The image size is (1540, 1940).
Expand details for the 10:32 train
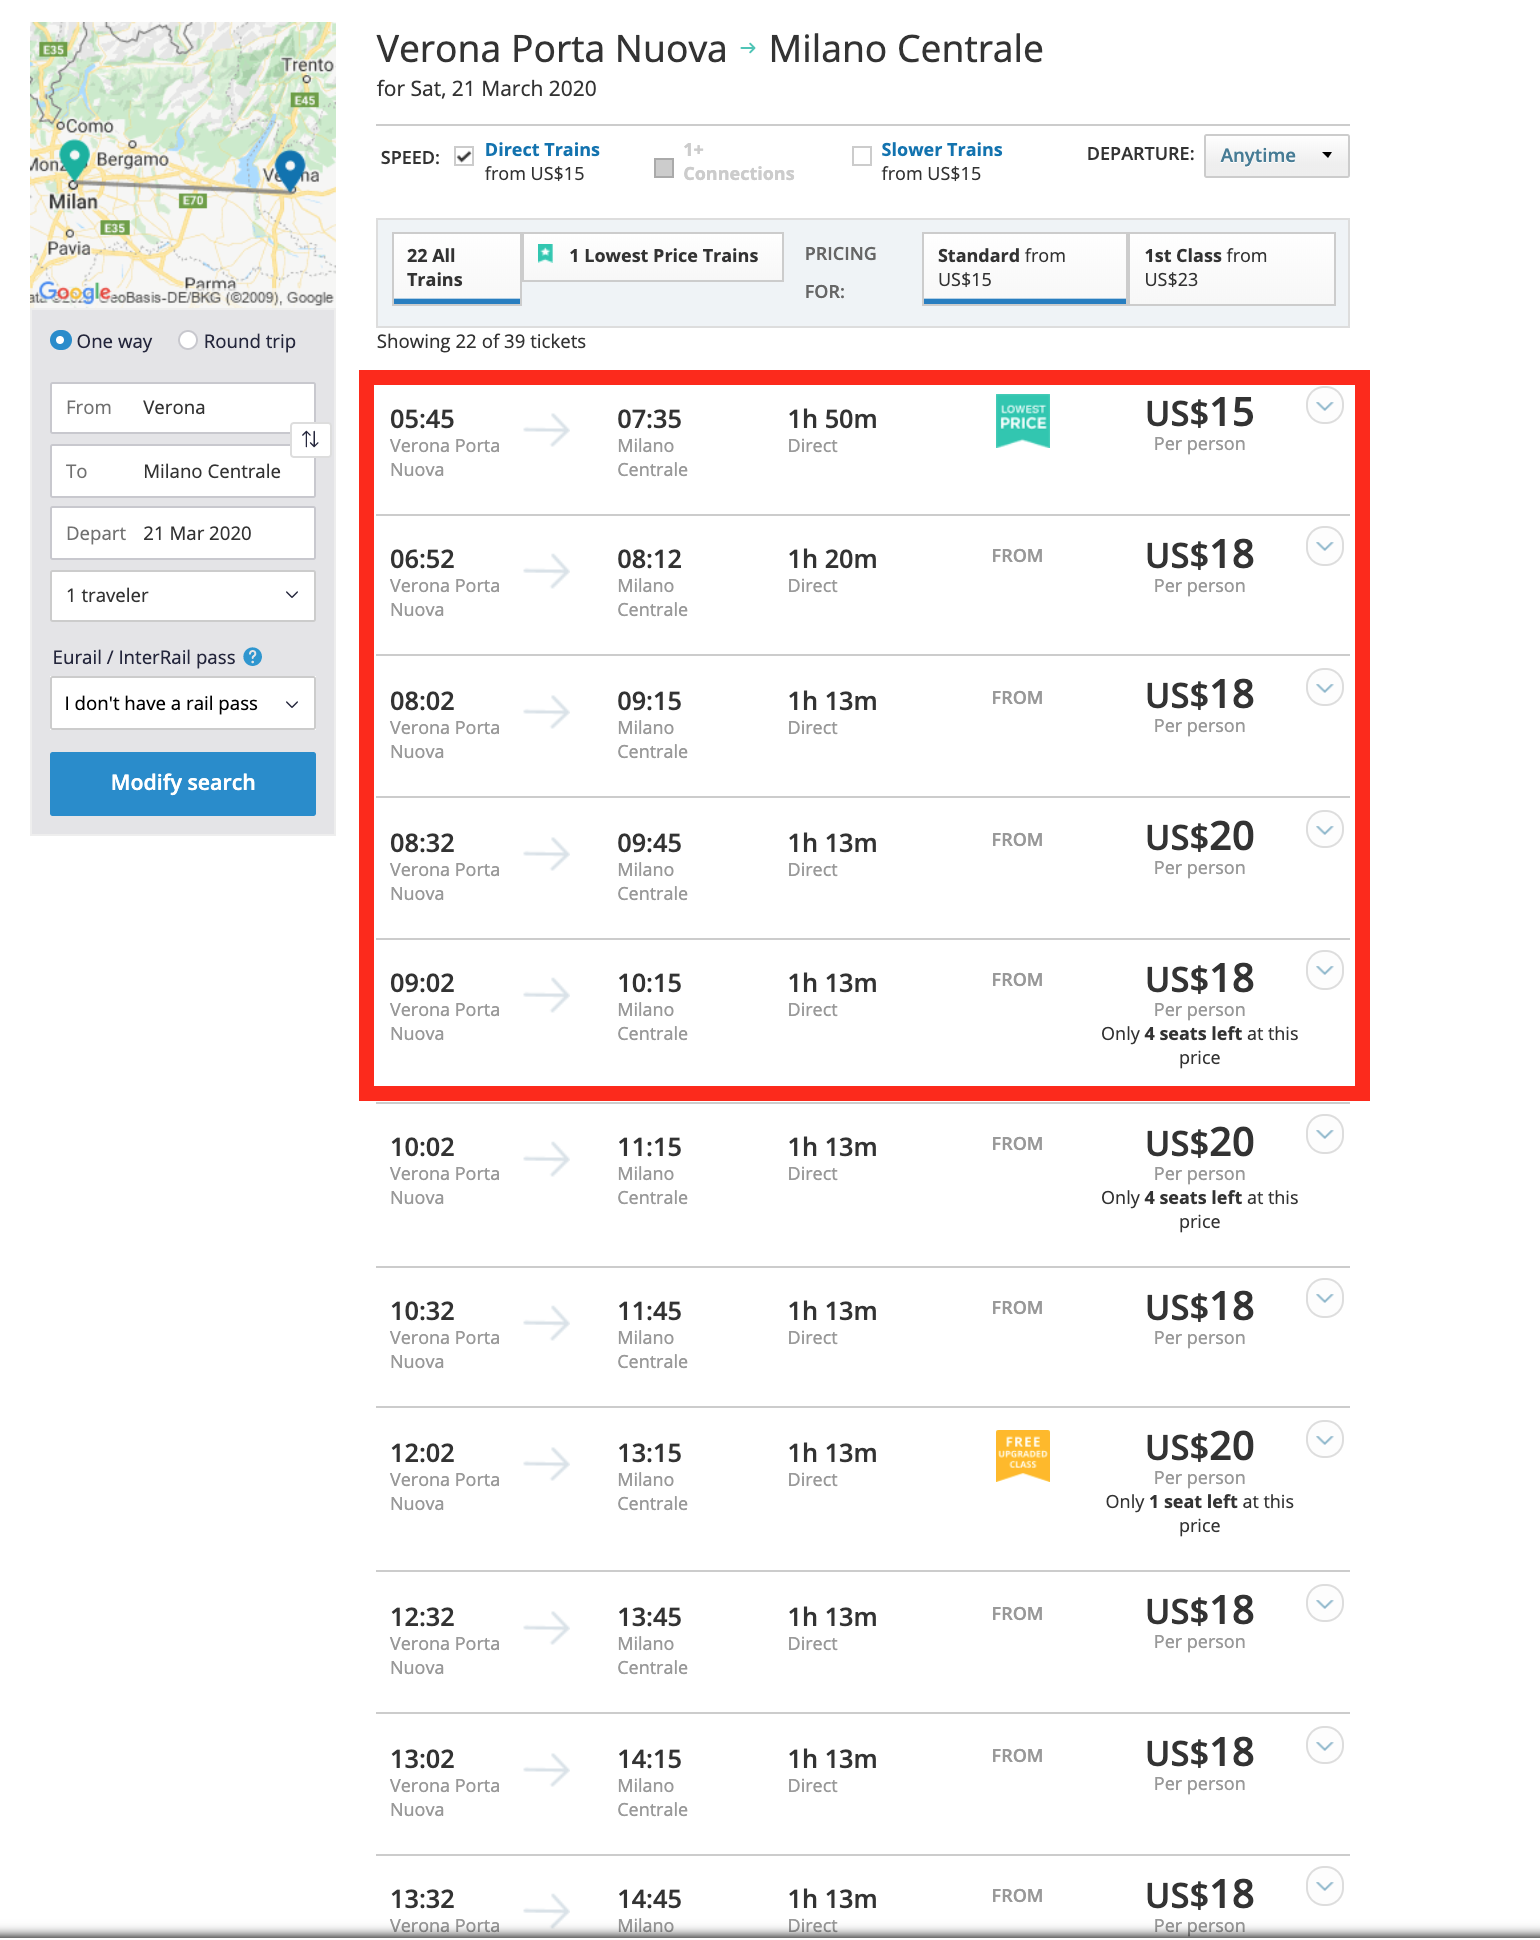[1325, 1298]
